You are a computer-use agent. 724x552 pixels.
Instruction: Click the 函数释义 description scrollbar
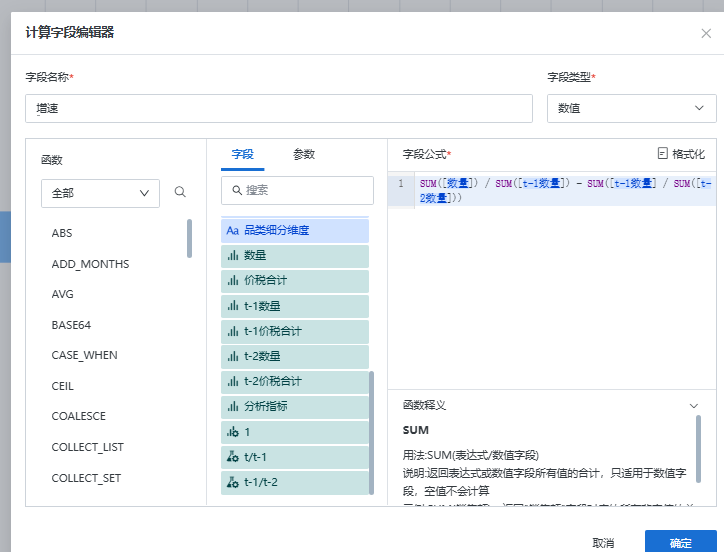(x=698, y=449)
